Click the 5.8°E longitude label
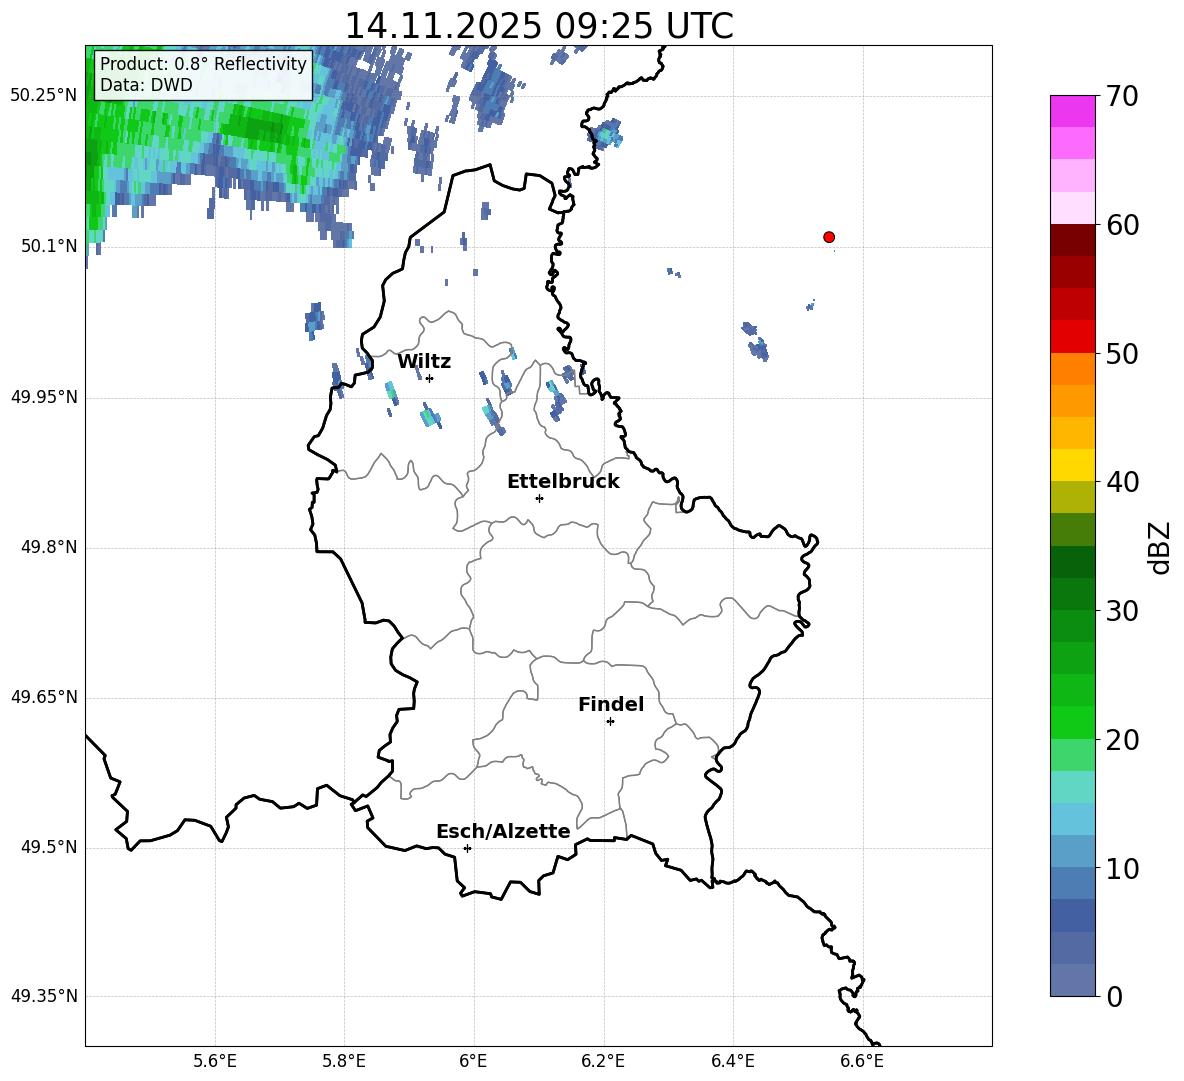The image size is (1184, 1081). 344,1061
